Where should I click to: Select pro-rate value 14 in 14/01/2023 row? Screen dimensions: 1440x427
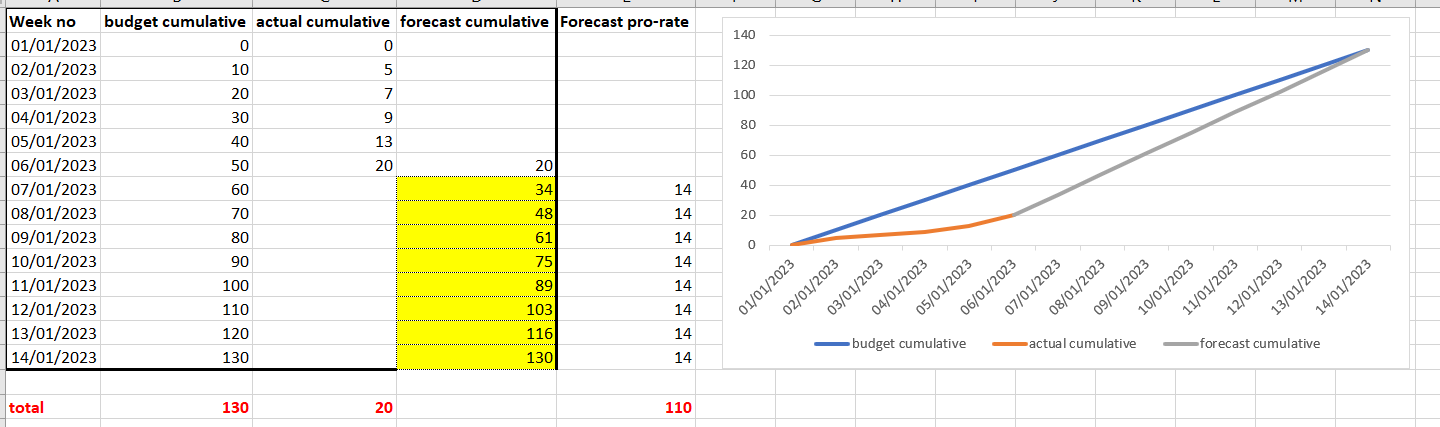pos(626,357)
